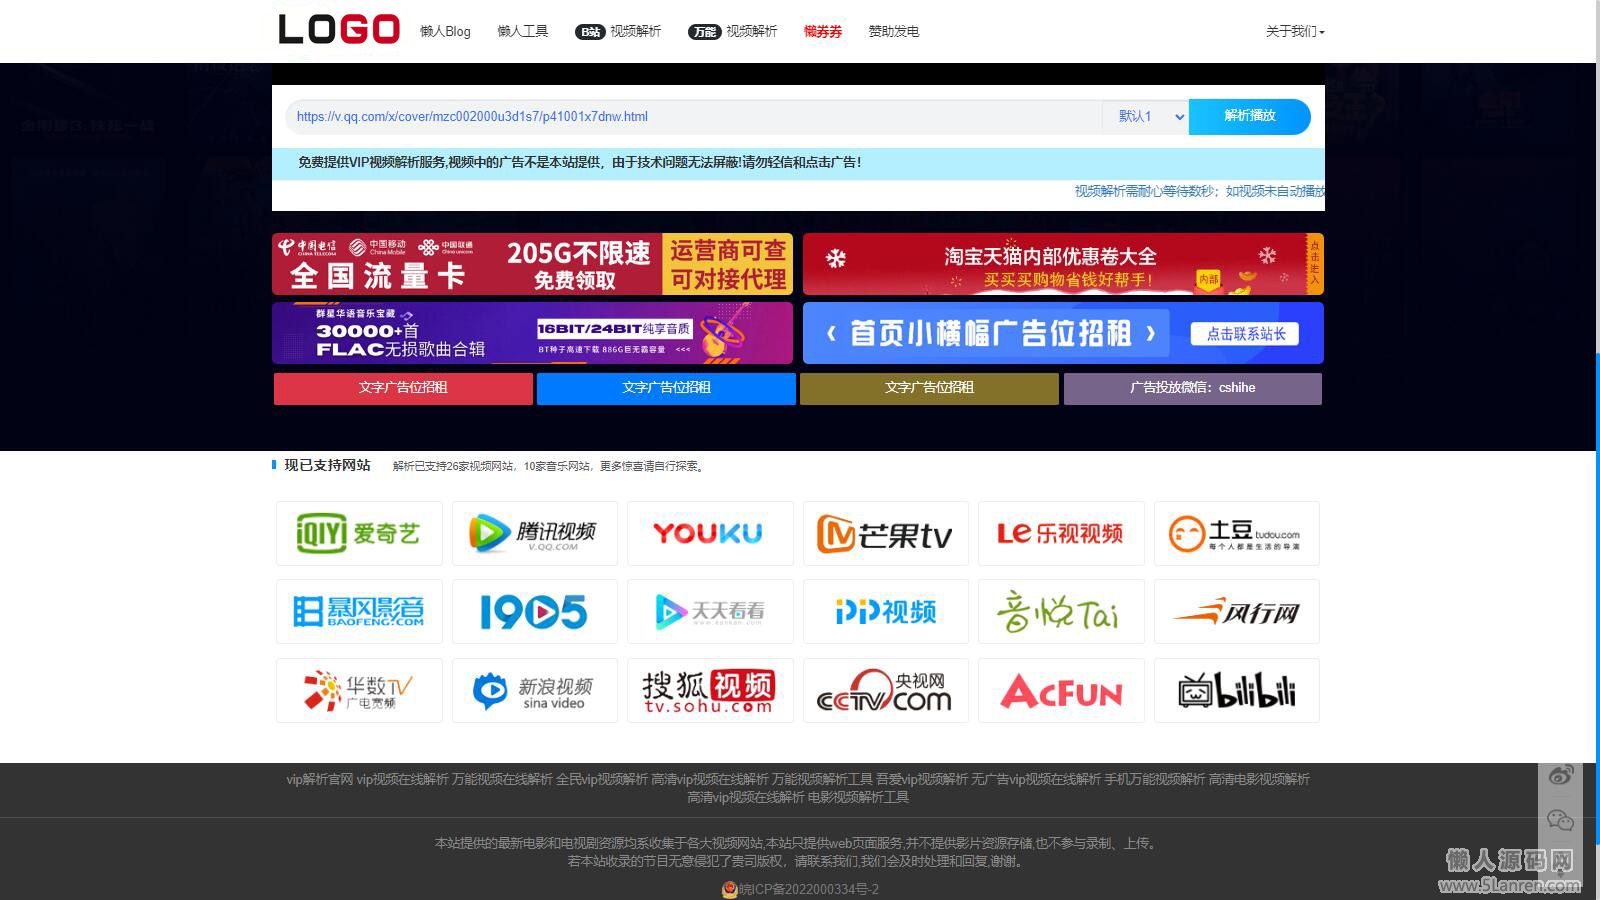Click the Mango TV logo
Image resolution: width=1600 pixels, height=900 pixels.
pyautogui.click(x=885, y=533)
